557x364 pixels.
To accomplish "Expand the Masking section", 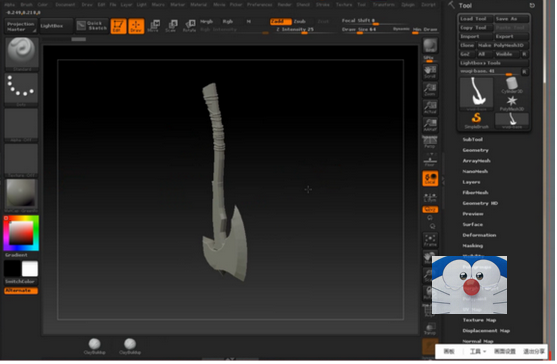I will click(472, 246).
